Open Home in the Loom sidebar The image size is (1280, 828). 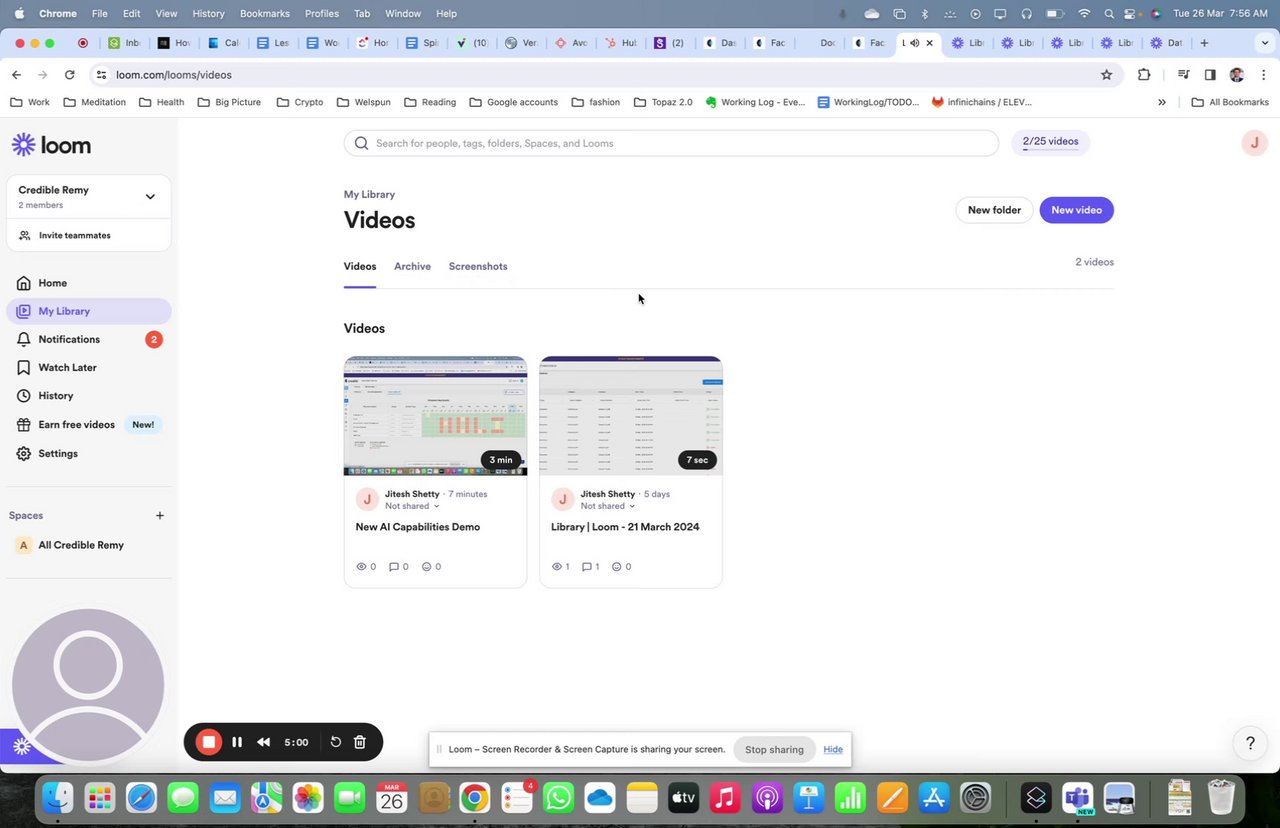coord(52,283)
